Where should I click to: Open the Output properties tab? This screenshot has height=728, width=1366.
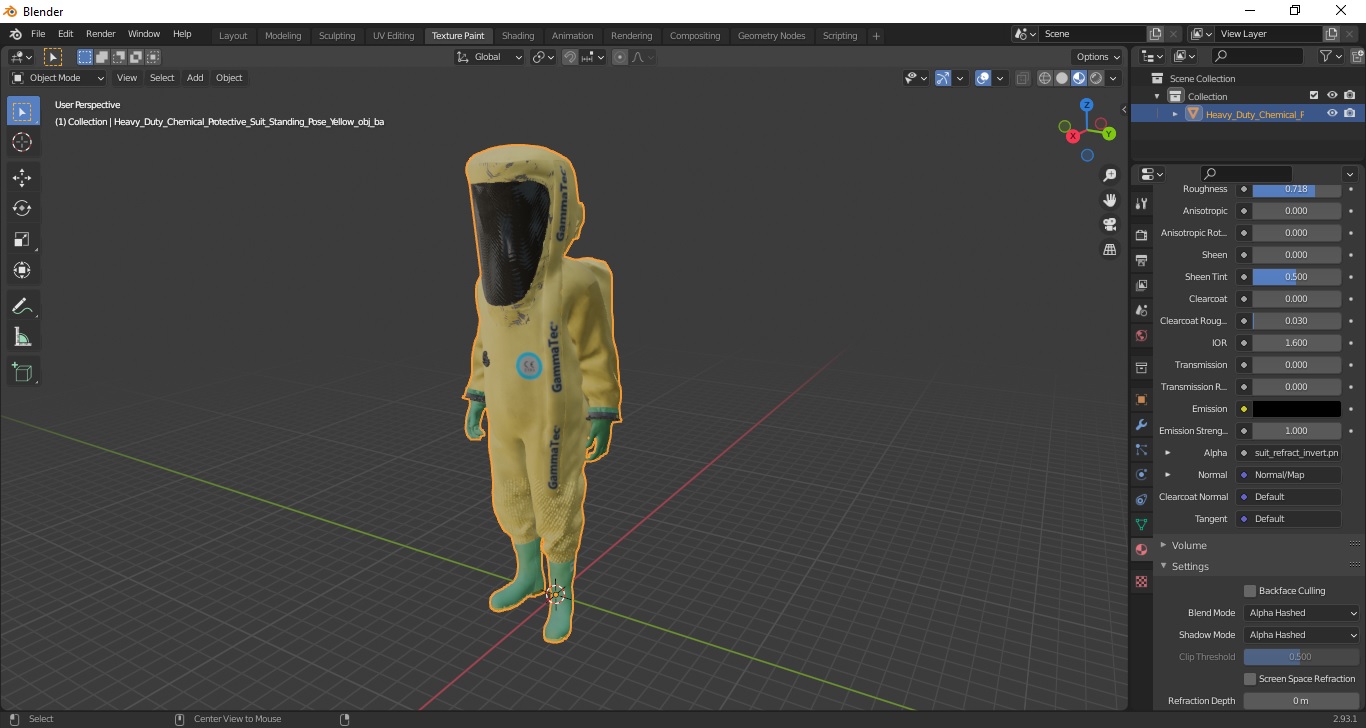1141,260
